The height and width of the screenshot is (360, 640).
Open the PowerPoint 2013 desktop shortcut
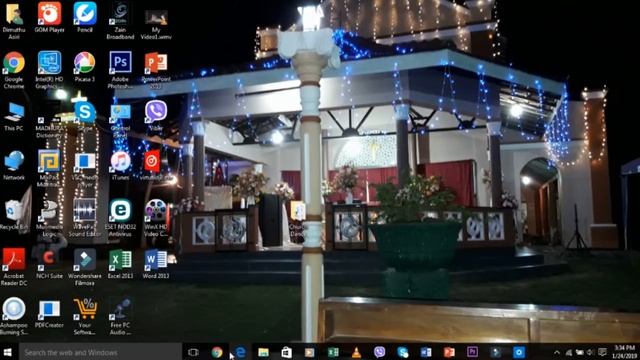point(156,70)
